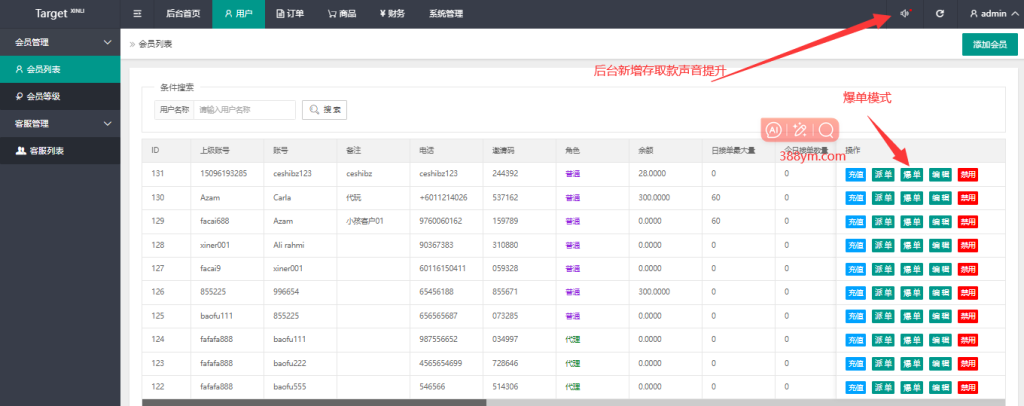This screenshot has width=1024, height=406.
Task: Click the 搜索 button
Action: click(324, 110)
